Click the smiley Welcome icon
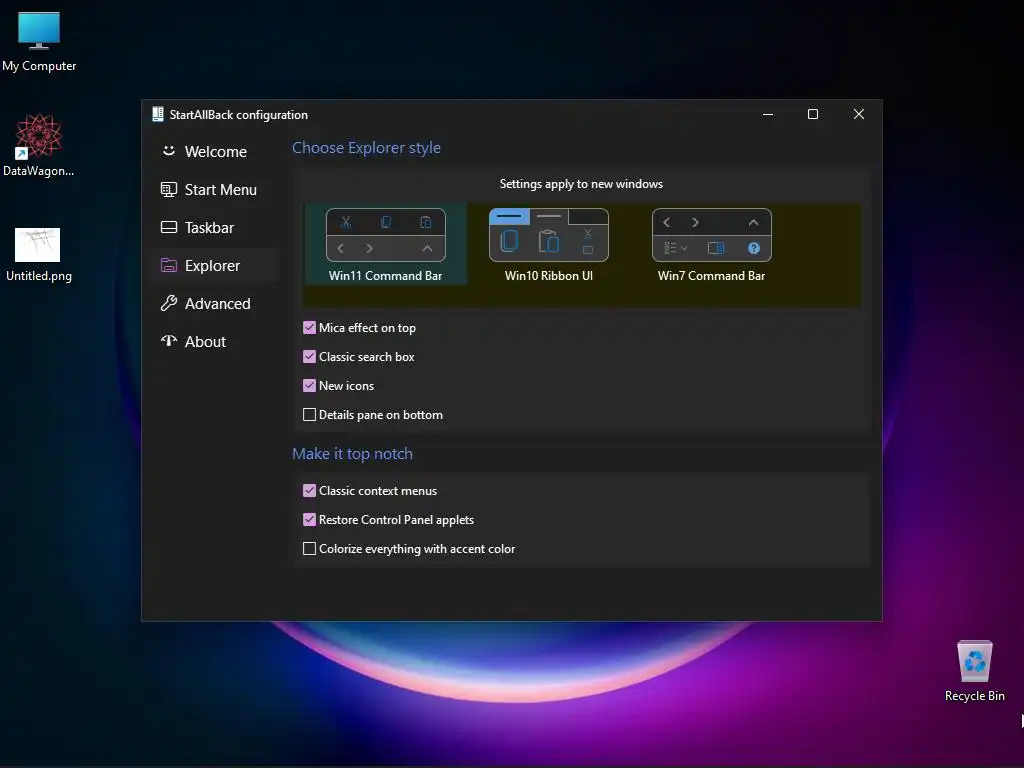Image resolution: width=1024 pixels, height=768 pixels. click(168, 151)
